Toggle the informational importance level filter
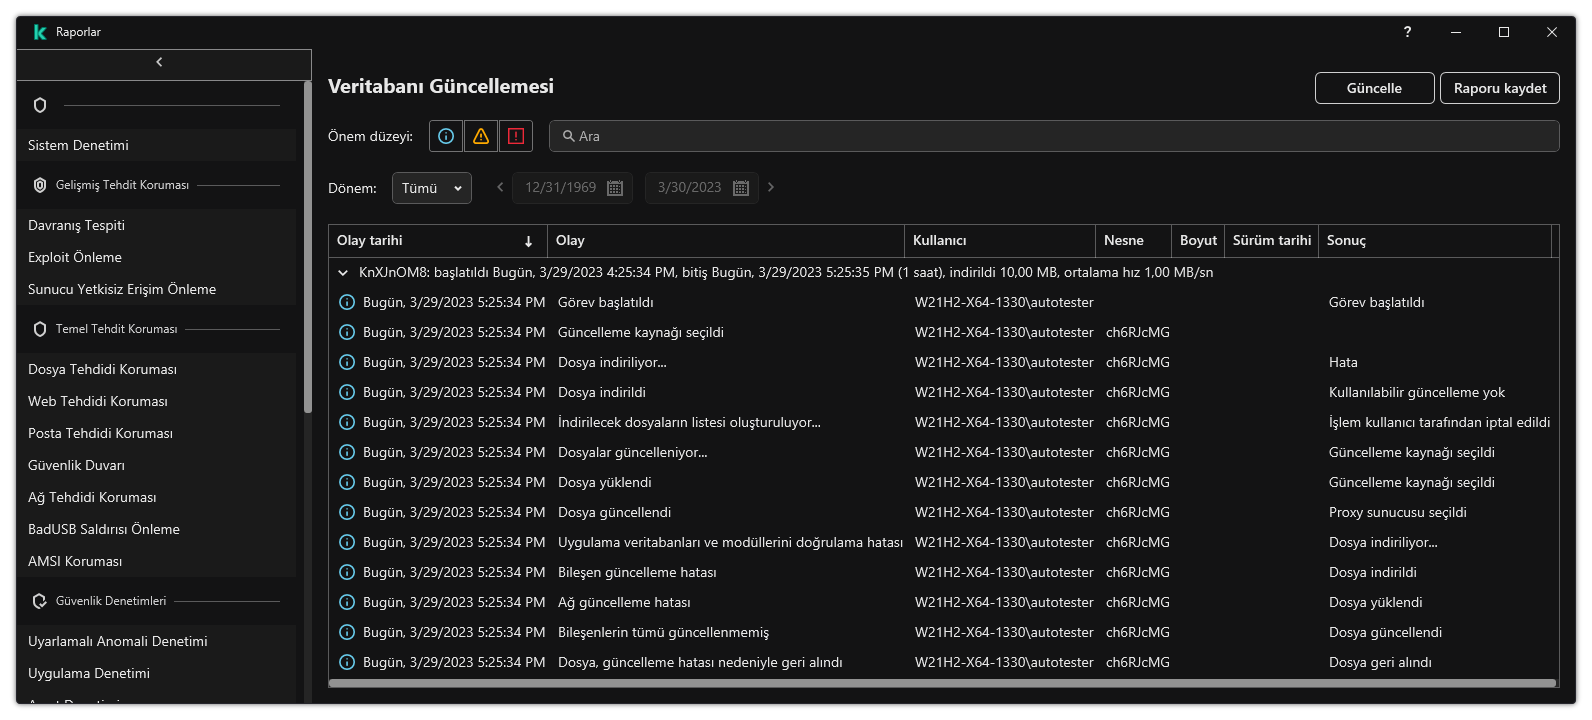Image resolution: width=1592 pixels, height=720 pixels. tap(446, 136)
